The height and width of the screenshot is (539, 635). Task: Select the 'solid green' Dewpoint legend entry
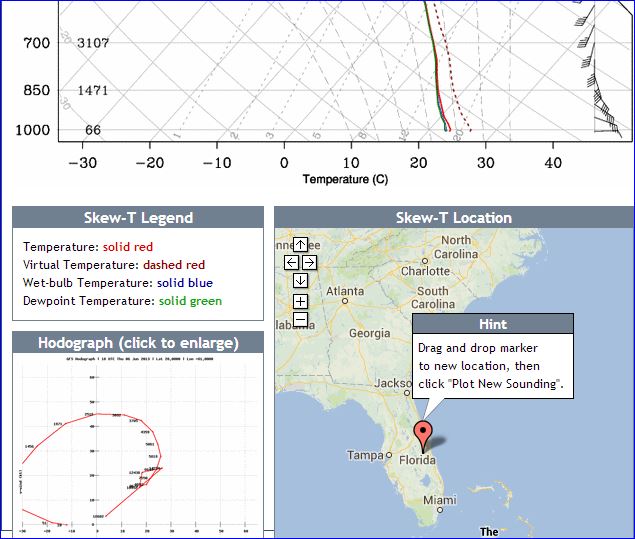pyautogui.click(x=190, y=301)
